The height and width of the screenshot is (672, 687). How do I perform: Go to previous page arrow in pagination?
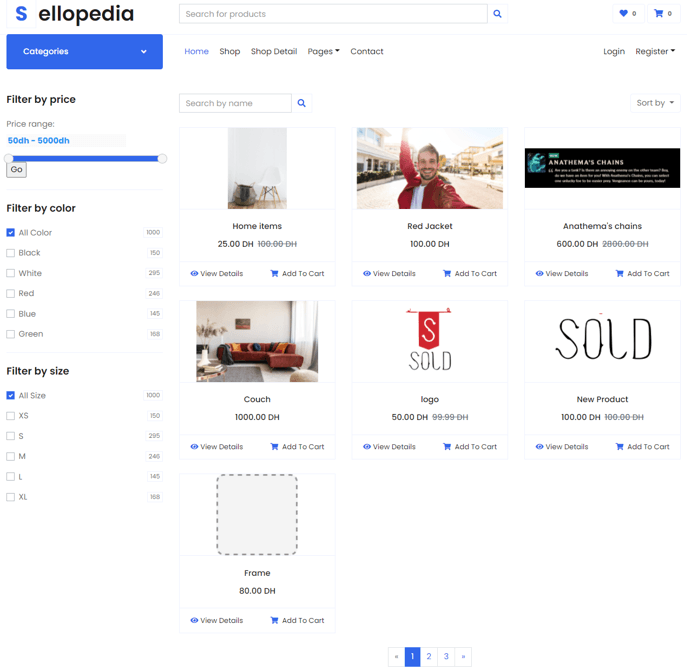point(397,656)
